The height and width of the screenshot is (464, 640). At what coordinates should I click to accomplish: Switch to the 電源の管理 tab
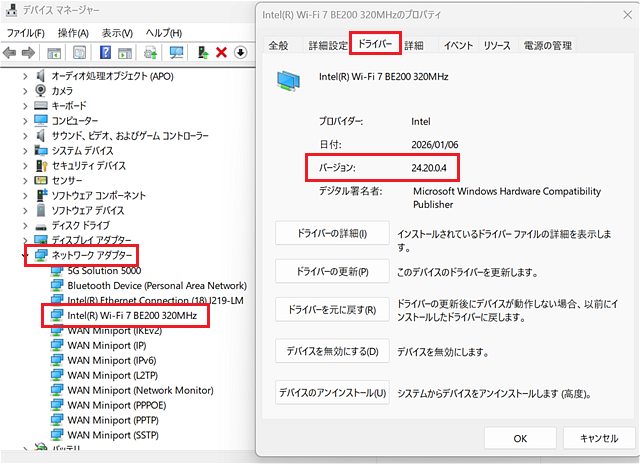point(547,45)
